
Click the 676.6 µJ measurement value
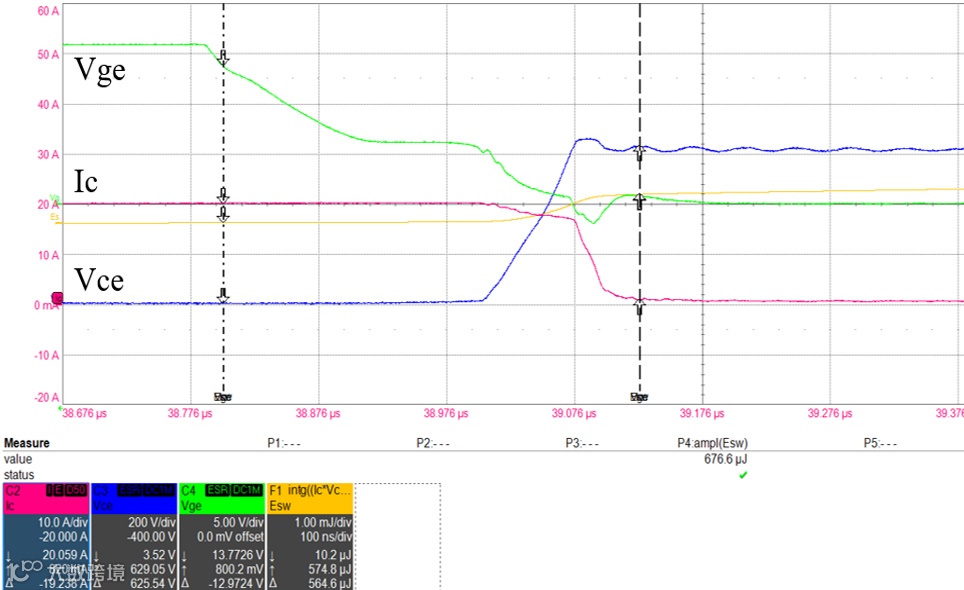(725, 458)
